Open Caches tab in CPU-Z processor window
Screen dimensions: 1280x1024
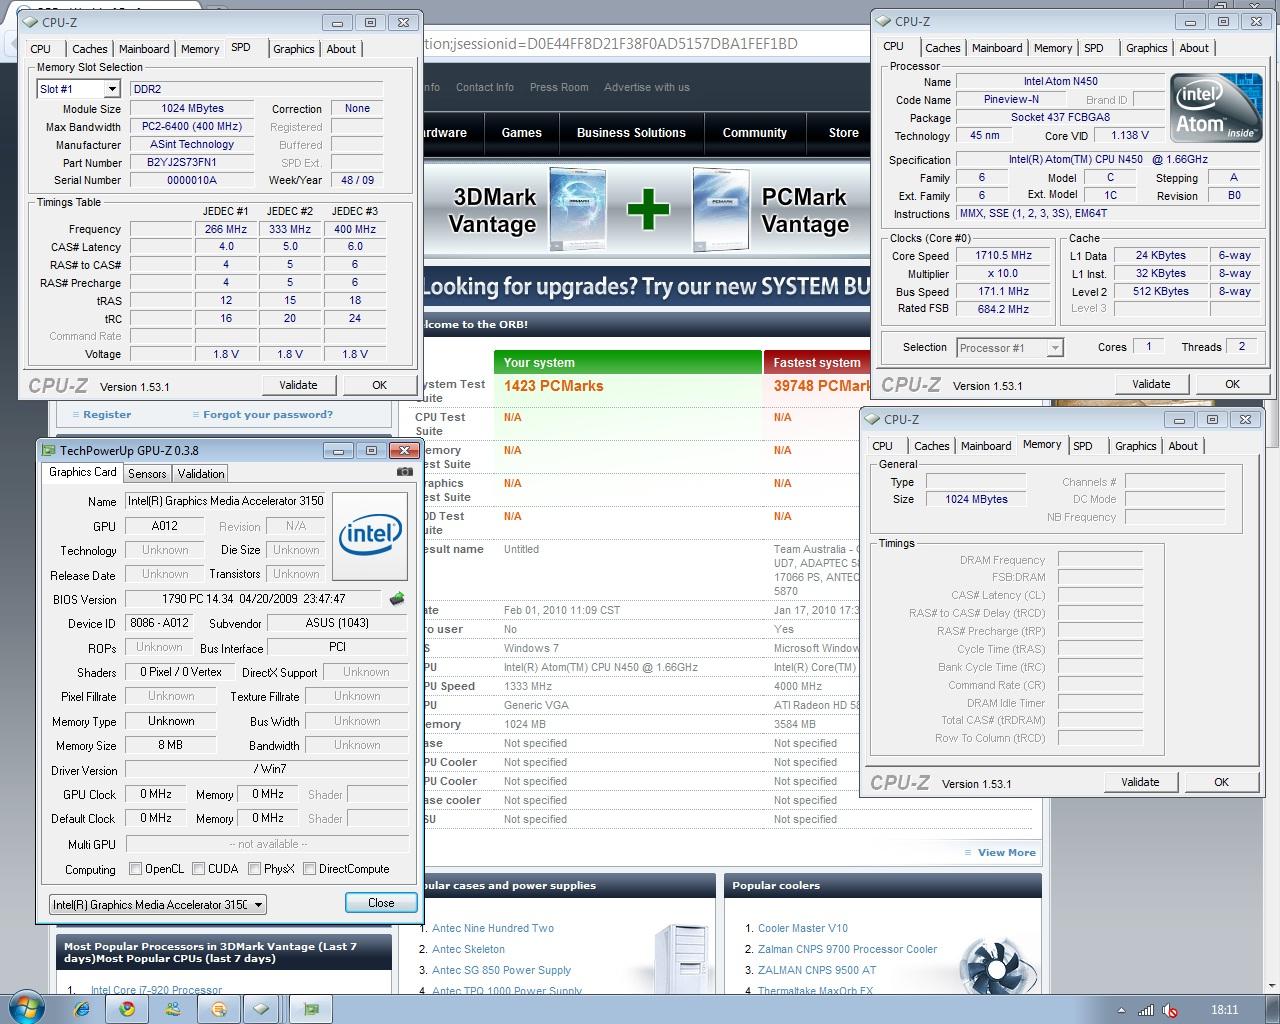coord(942,48)
